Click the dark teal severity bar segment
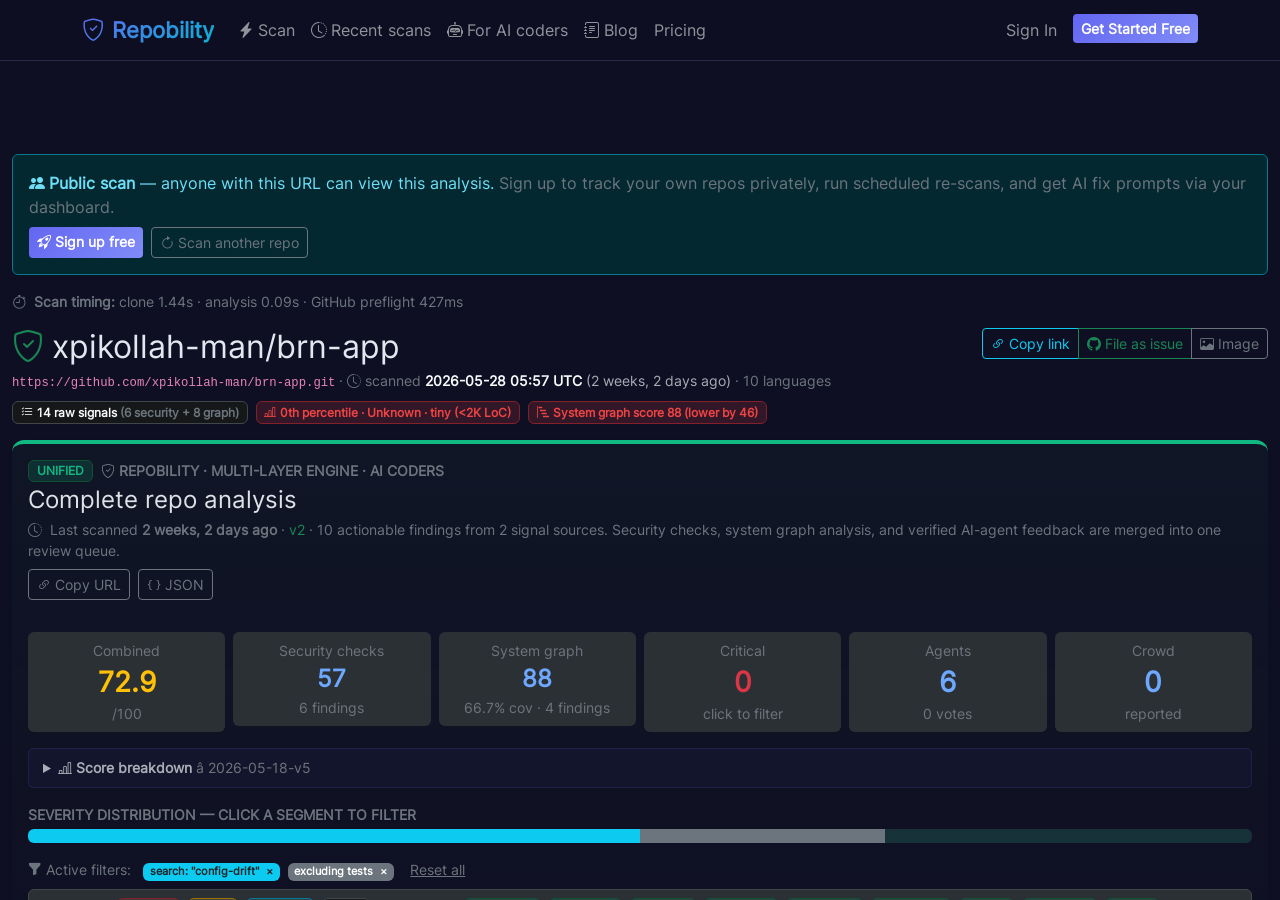 click(x=1068, y=836)
